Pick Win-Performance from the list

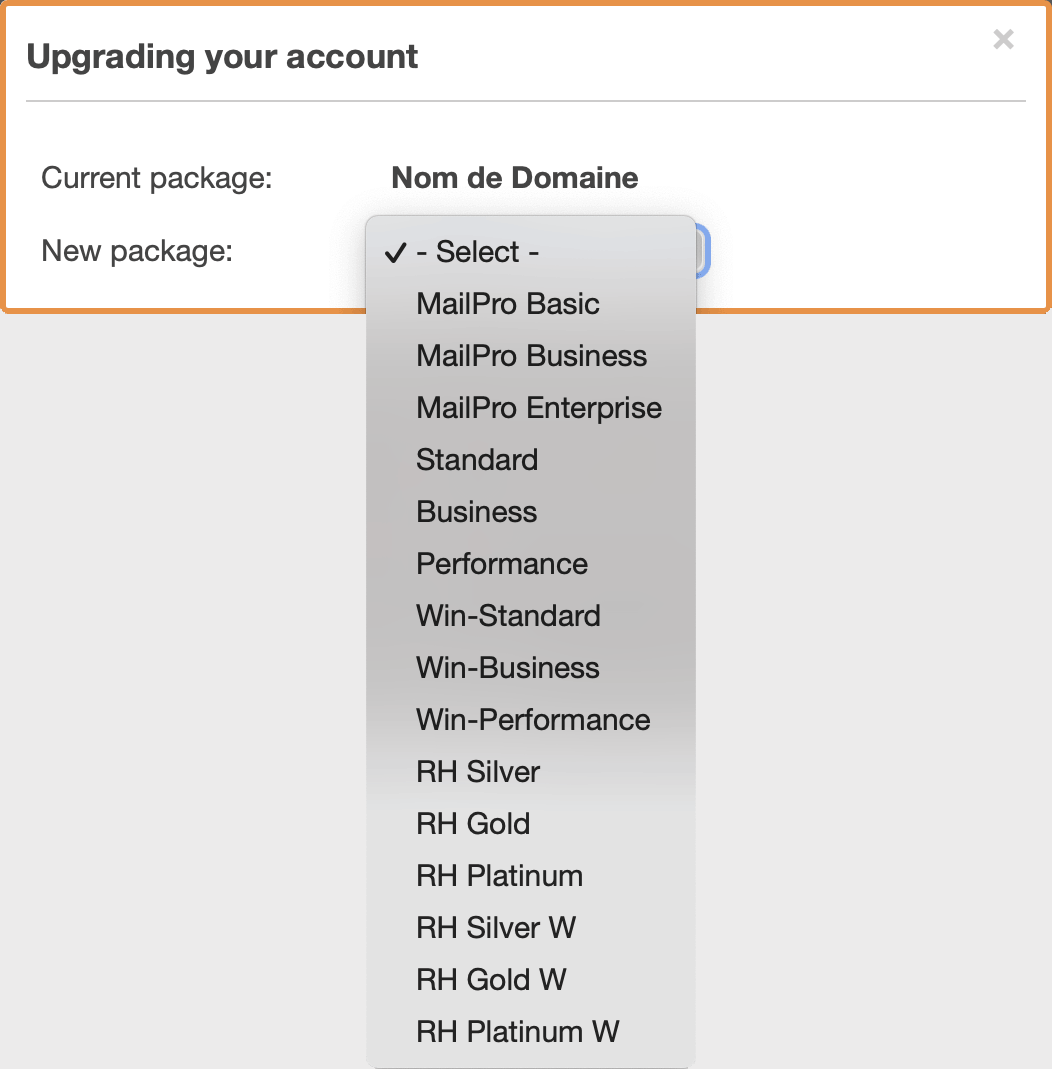[530, 720]
